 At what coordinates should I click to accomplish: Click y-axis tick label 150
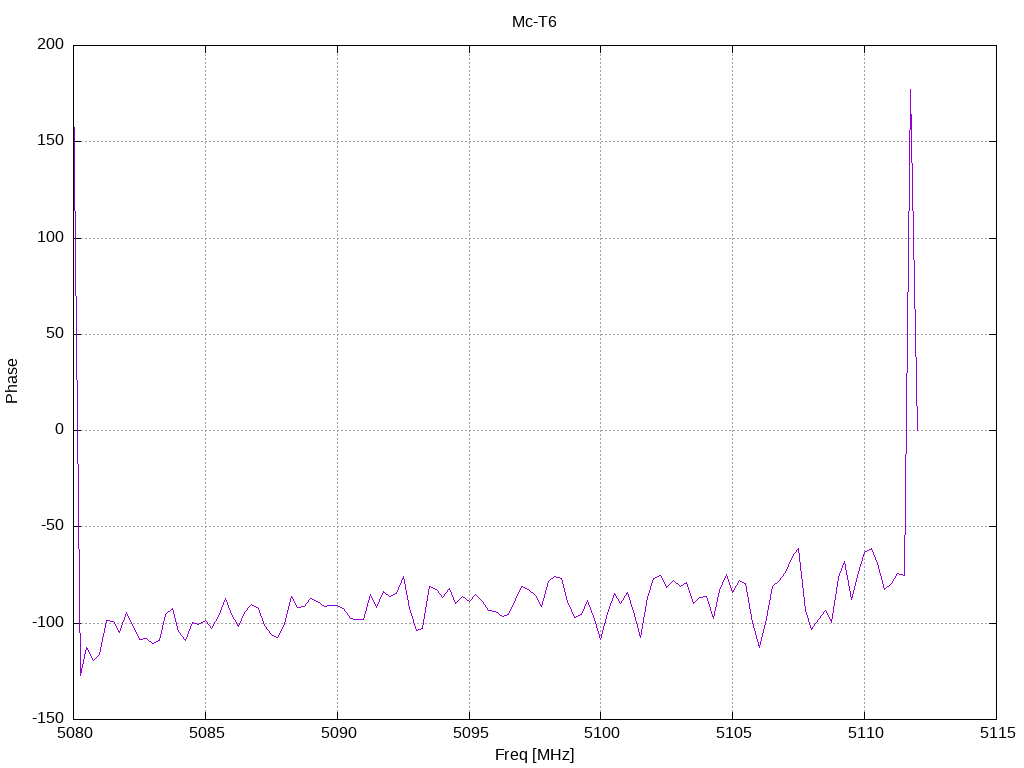(x=51, y=140)
